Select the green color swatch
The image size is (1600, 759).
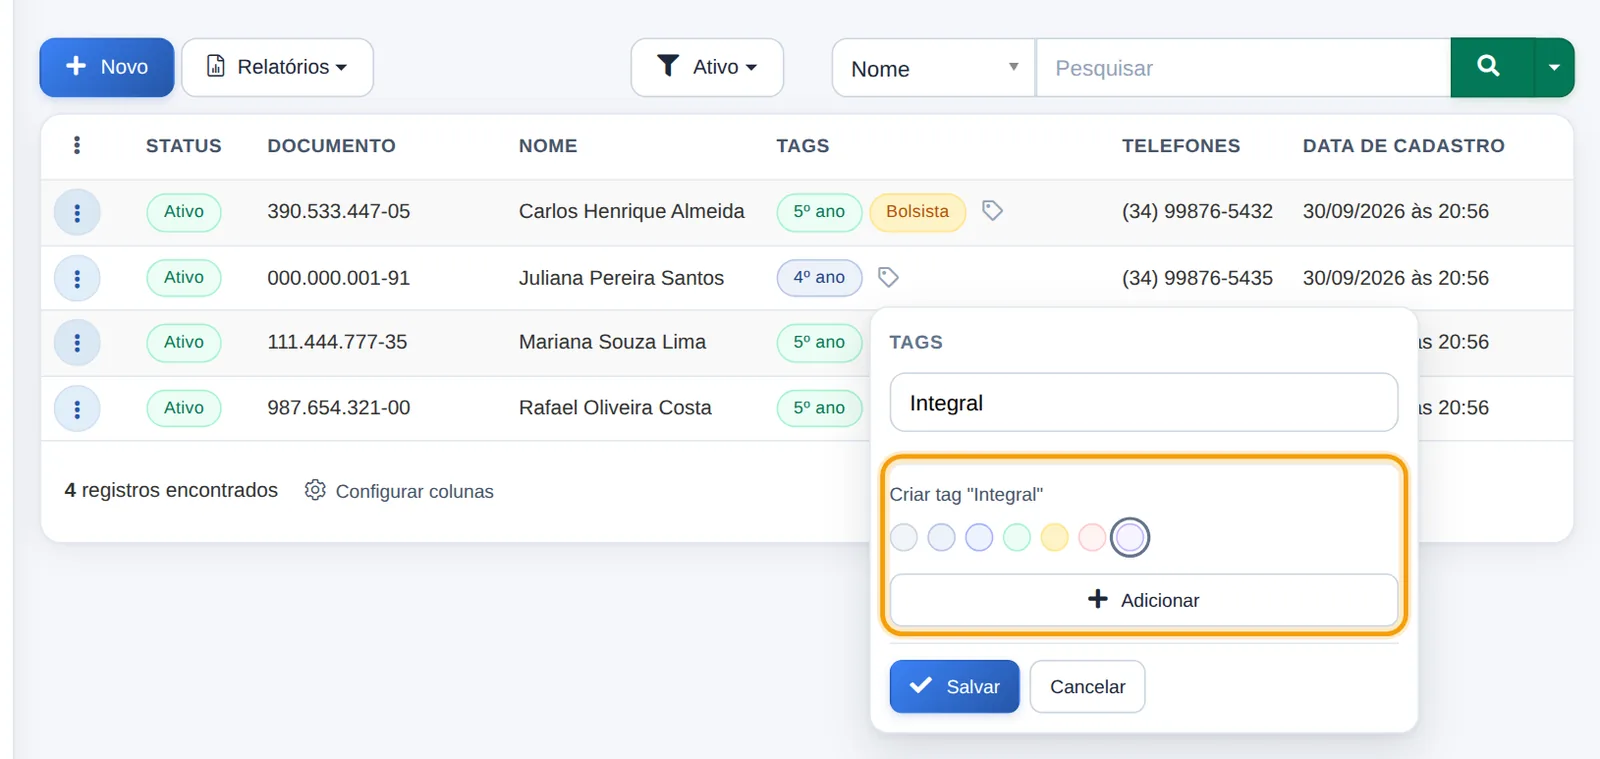[1017, 538]
